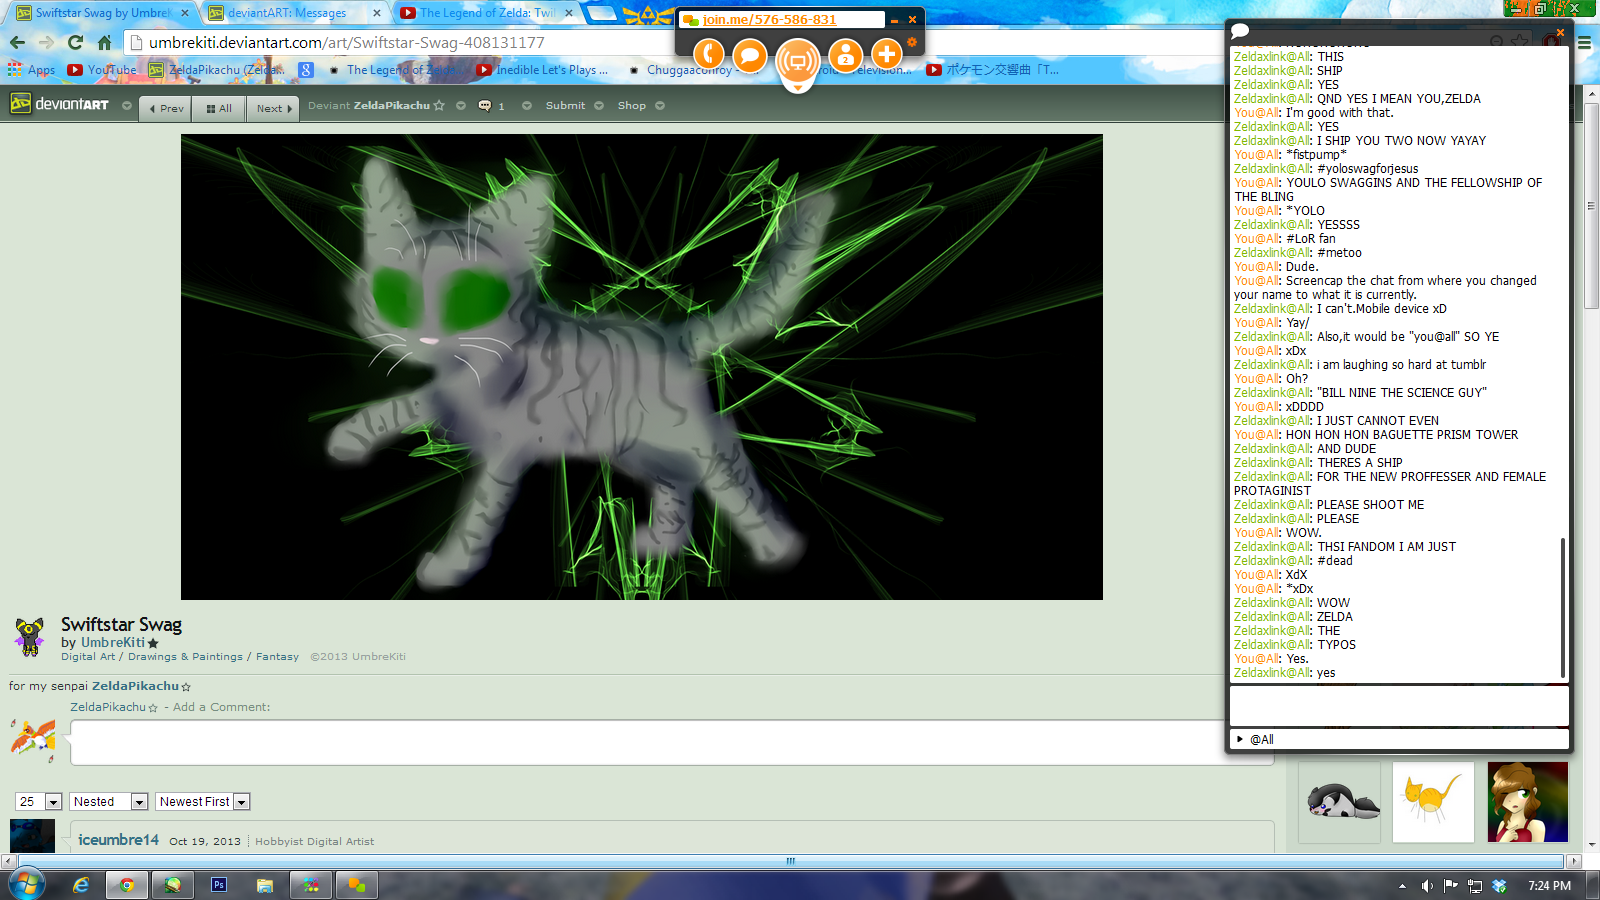The width and height of the screenshot is (1600, 900).
Task: Click the horizontal page scrollbar
Action: [x=790, y=861]
